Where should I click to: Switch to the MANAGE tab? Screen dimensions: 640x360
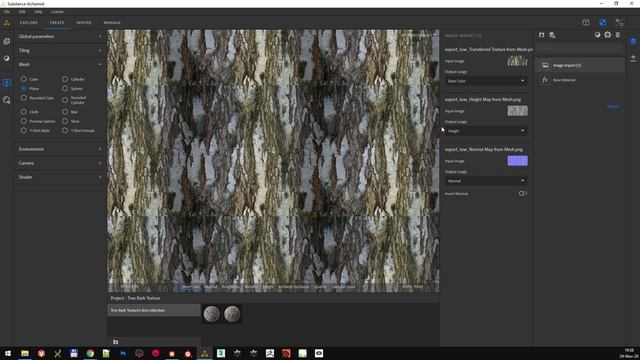[112, 23]
